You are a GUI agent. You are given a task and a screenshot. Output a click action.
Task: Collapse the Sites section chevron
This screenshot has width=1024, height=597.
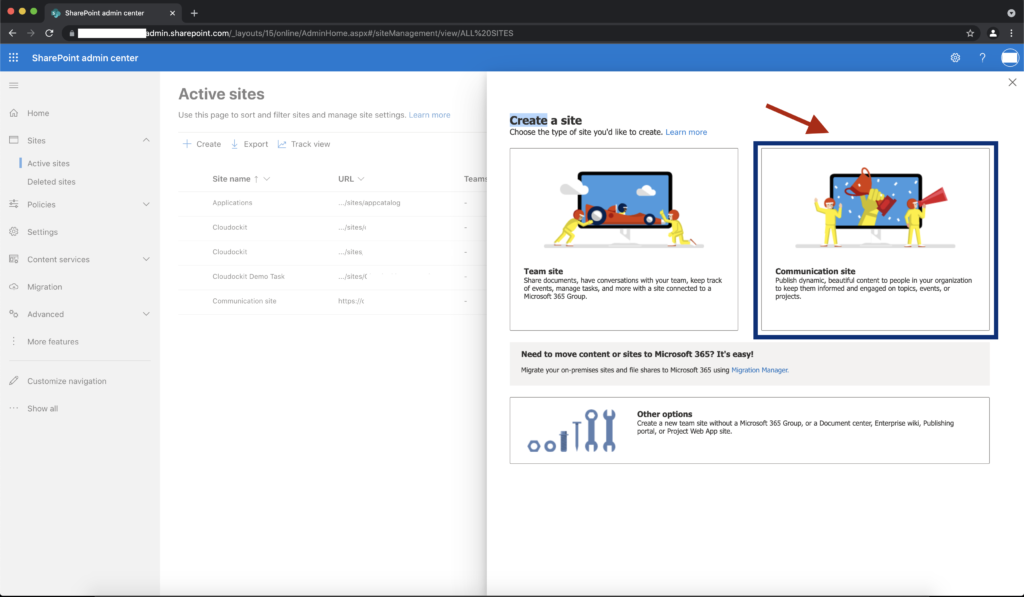click(146, 140)
